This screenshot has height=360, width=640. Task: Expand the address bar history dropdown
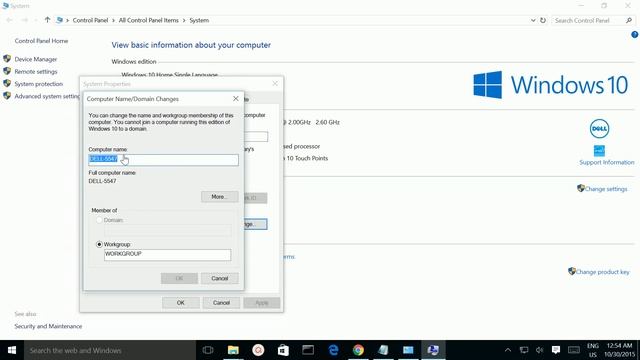click(533, 20)
